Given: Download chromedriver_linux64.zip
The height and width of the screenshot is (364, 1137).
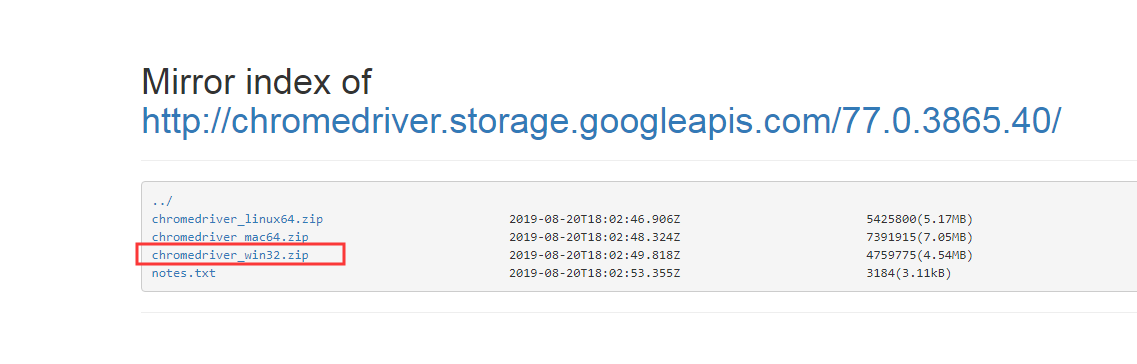Looking at the screenshot, I should pyautogui.click(x=237, y=219).
